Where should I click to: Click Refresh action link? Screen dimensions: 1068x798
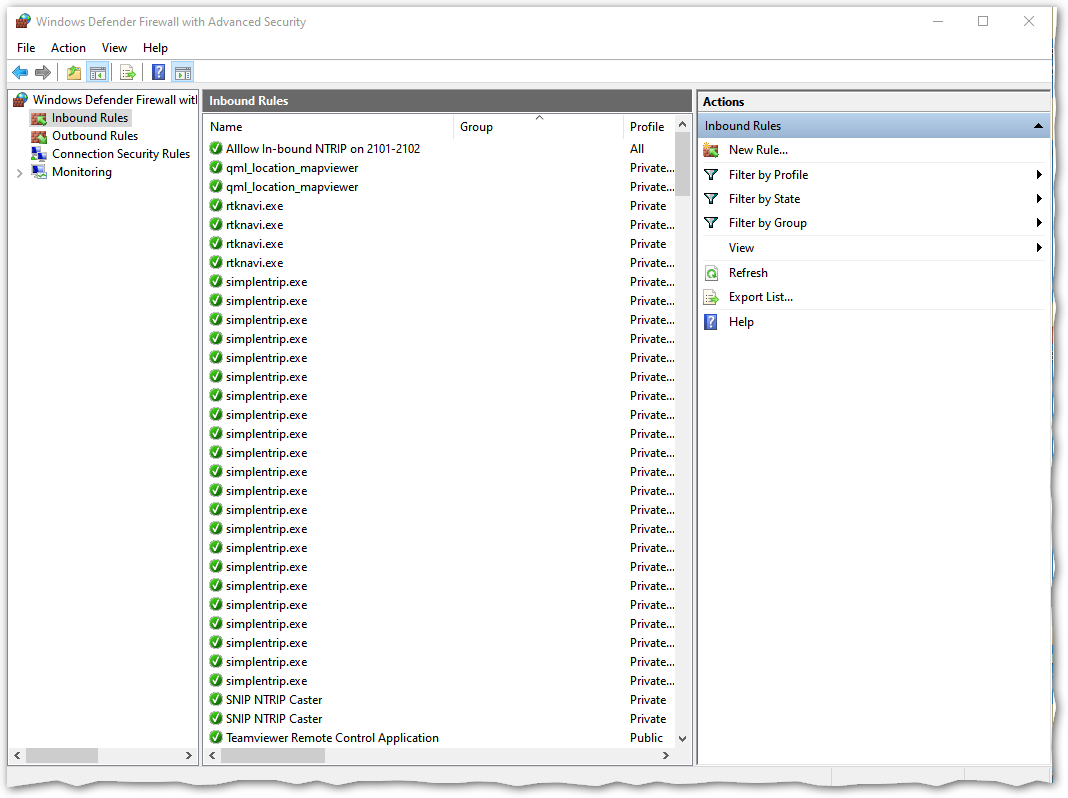[x=748, y=273]
